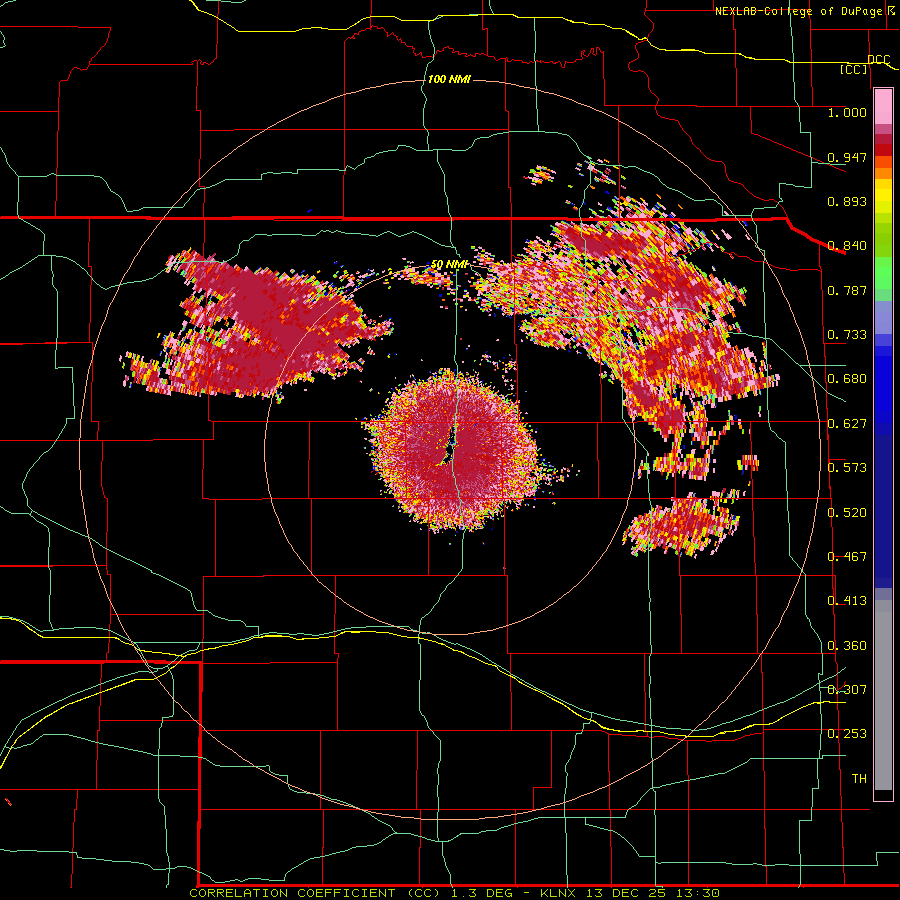Click the NEXLAB-College of DuPage watermark text
Image resolution: width=900 pixels, height=900 pixels.
(804, 11)
